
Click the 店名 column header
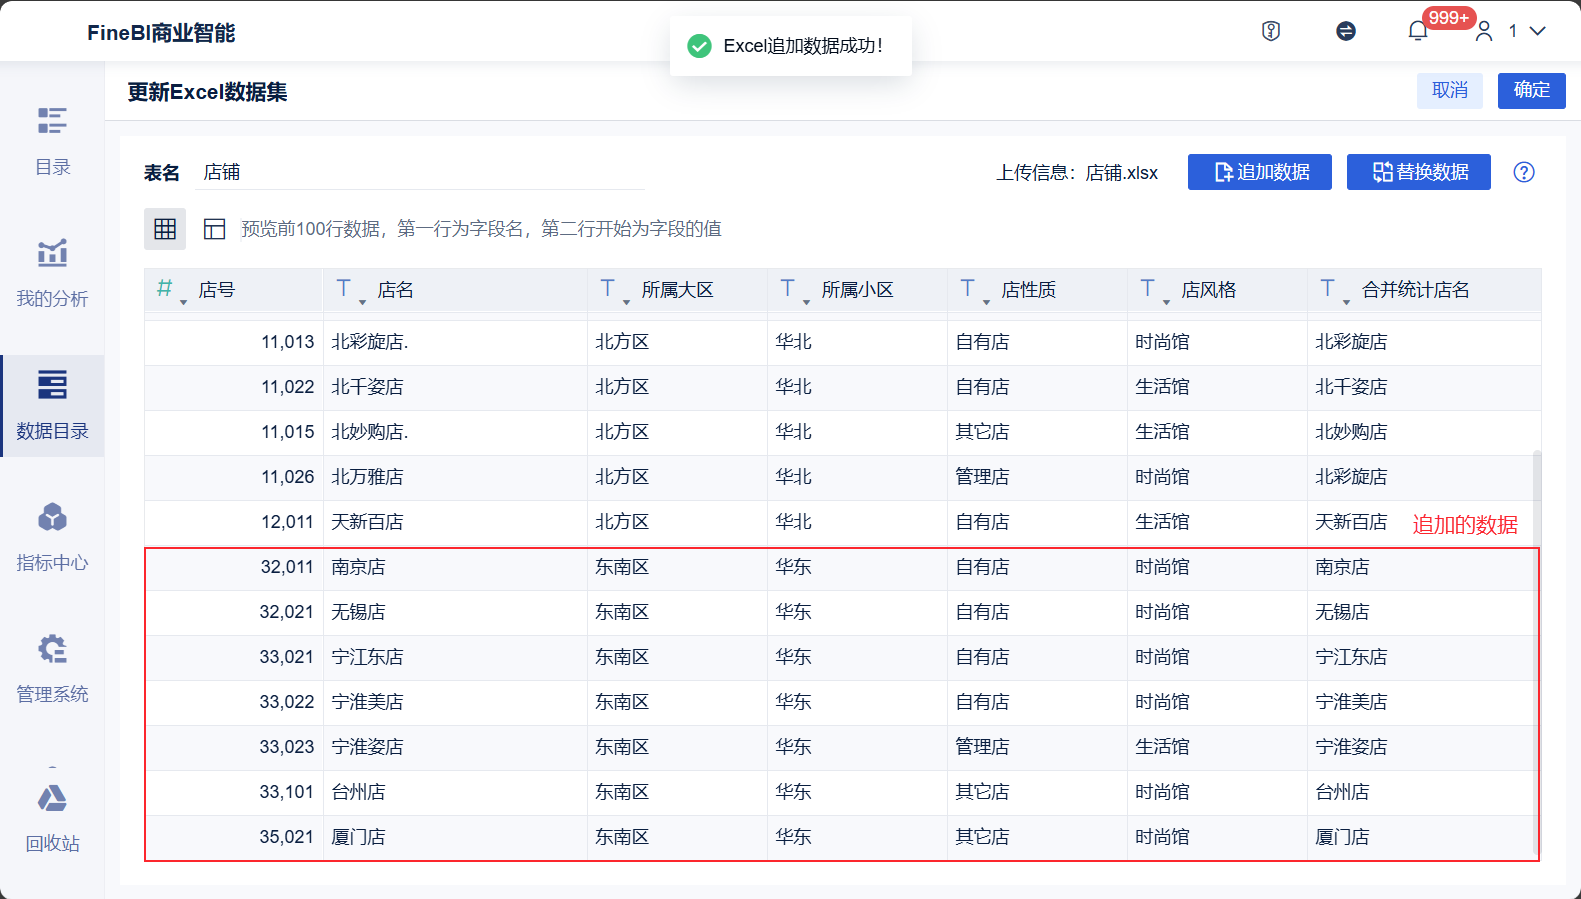pyautogui.click(x=456, y=290)
